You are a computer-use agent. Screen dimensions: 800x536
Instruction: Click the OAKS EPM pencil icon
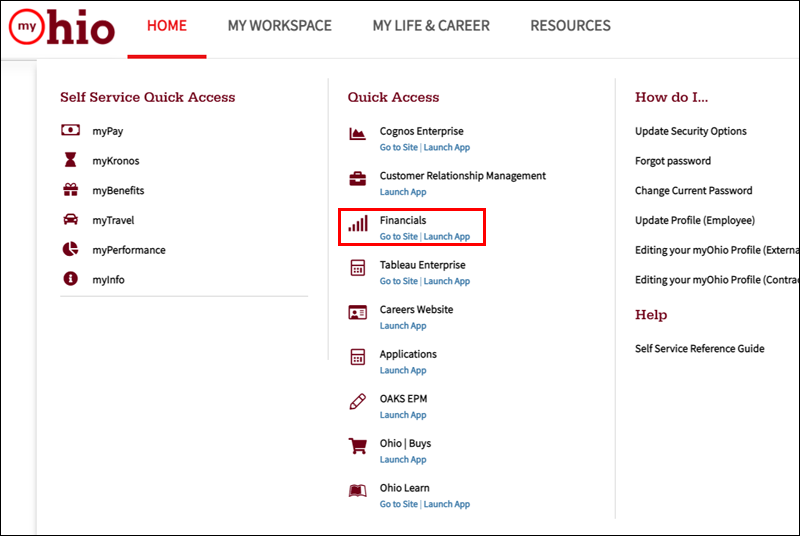click(x=357, y=401)
